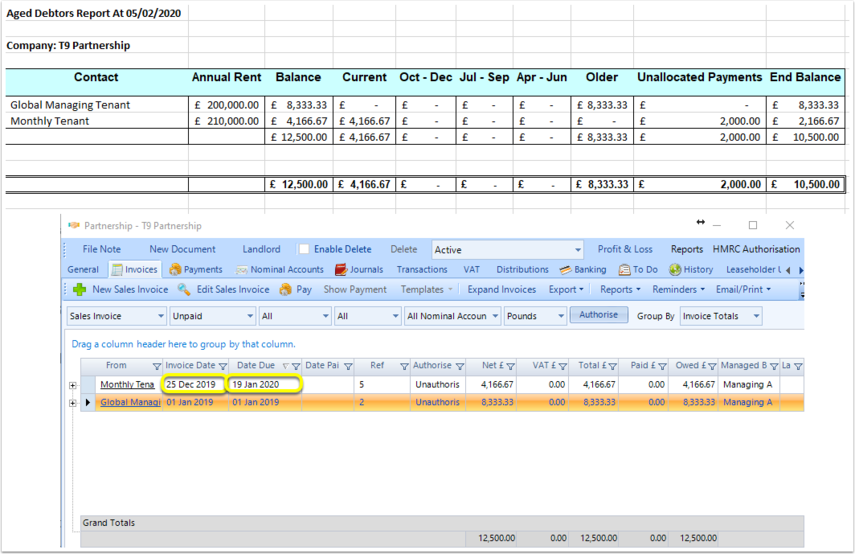855x554 pixels.
Task: Switch to the General tab
Action: (x=83, y=269)
